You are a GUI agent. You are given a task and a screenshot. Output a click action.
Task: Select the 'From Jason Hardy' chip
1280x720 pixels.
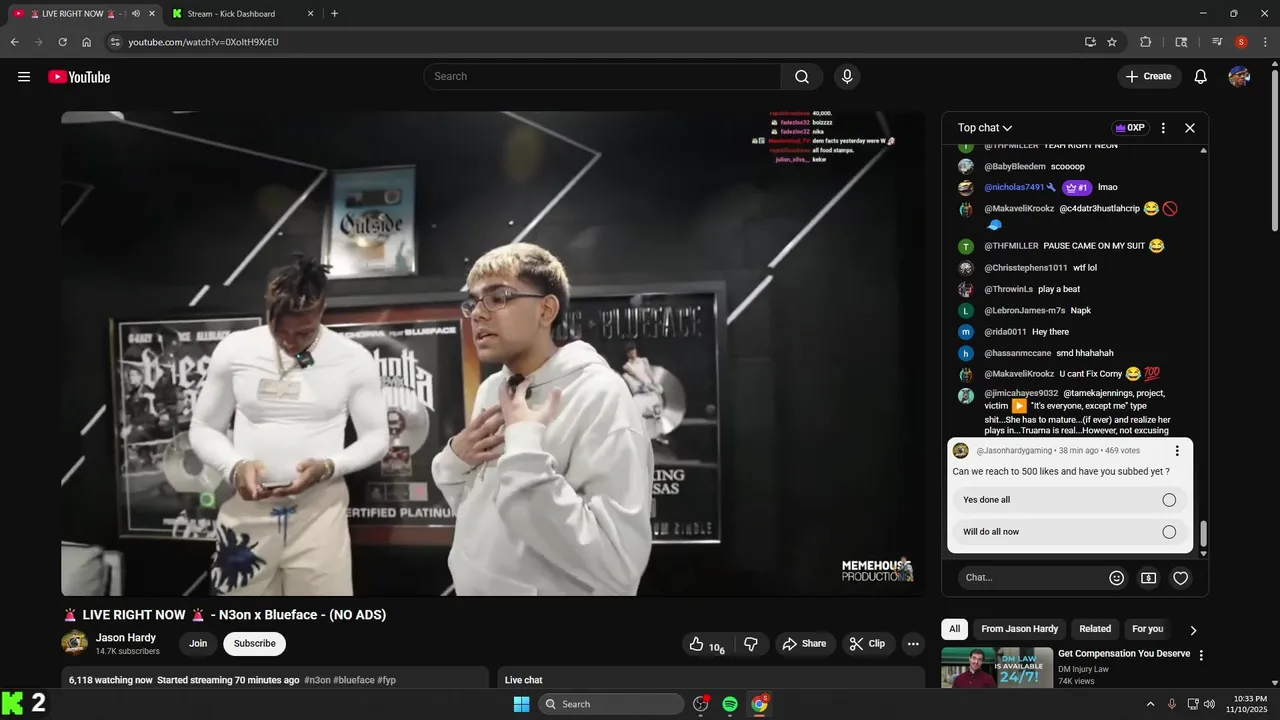(1019, 629)
